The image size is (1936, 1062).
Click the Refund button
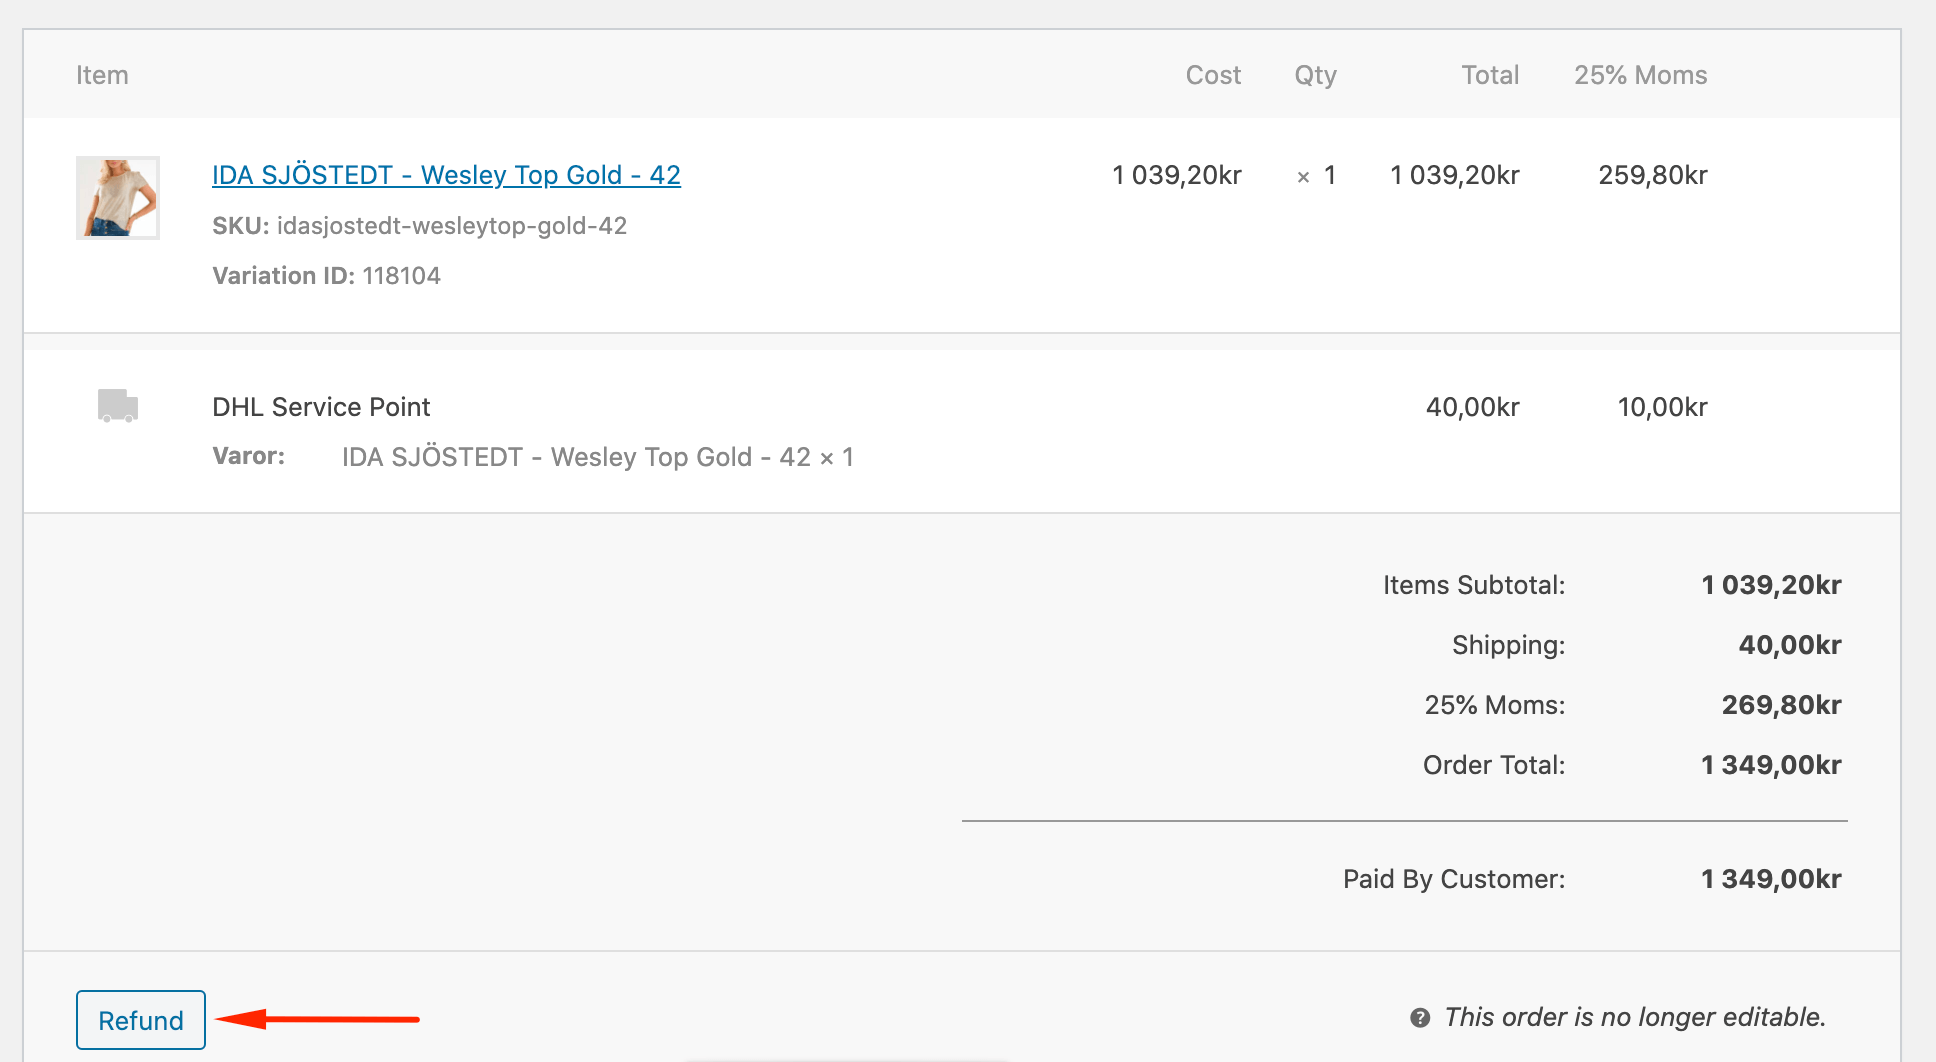coord(141,1020)
